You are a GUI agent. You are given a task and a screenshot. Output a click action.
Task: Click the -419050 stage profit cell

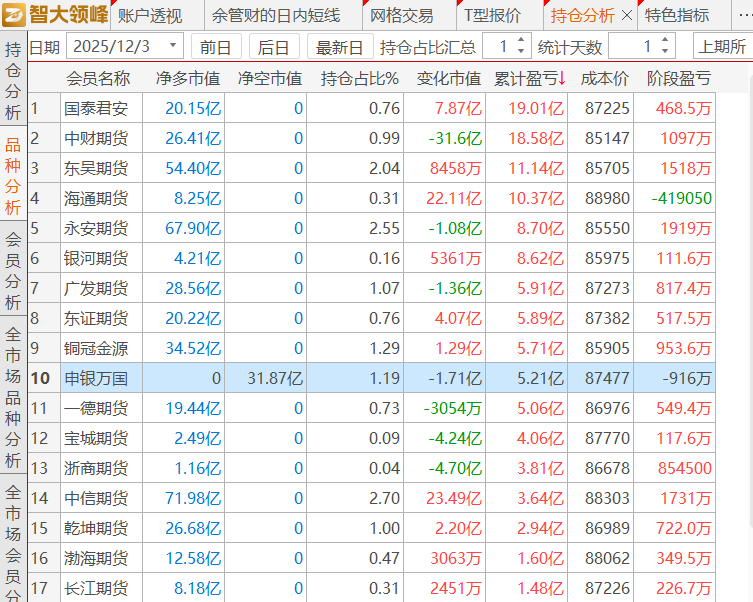[675, 198]
